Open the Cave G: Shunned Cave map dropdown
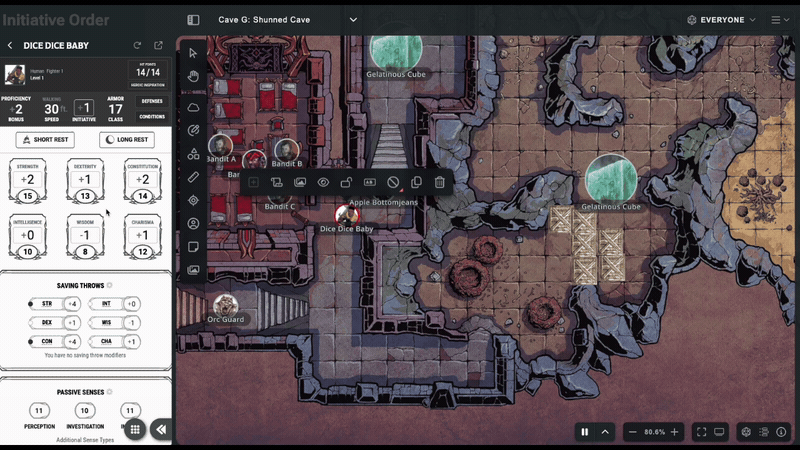The image size is (800, 450). tap(288, 20)
